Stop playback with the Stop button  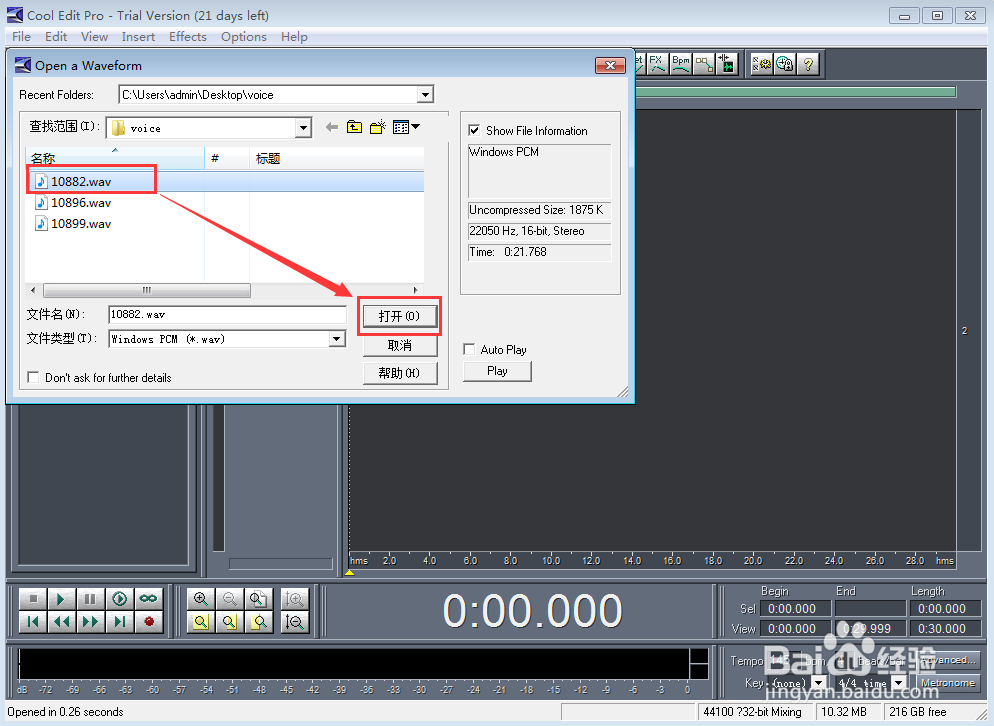tap(33, 599)
